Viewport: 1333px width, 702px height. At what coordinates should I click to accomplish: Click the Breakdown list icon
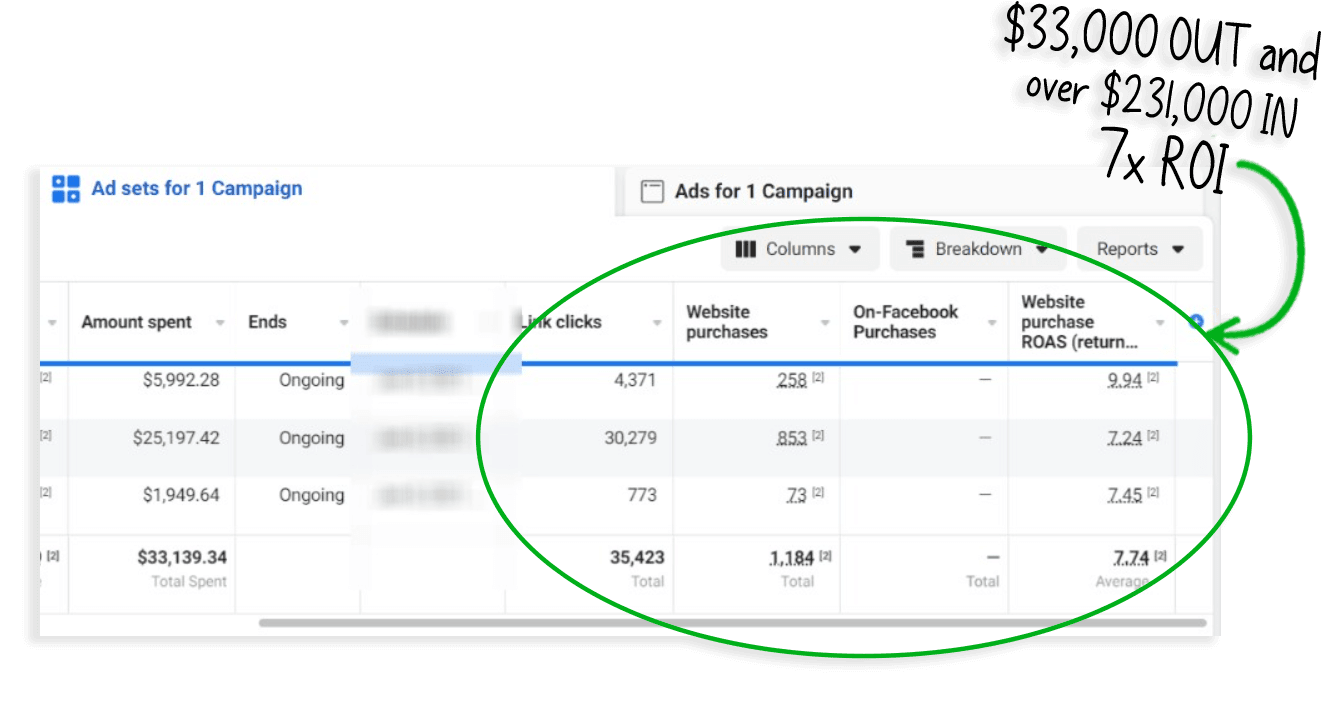click(914, 249)
